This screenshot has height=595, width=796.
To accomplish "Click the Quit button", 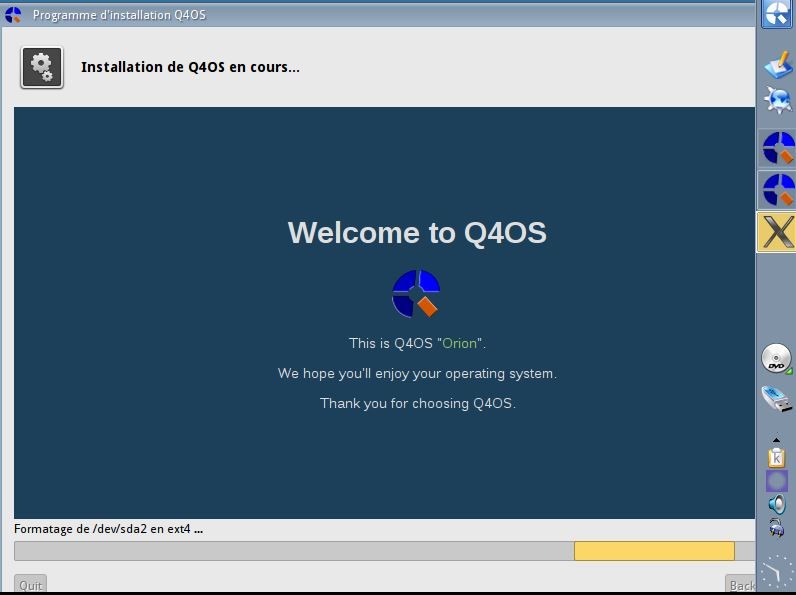I will (30, 585).
